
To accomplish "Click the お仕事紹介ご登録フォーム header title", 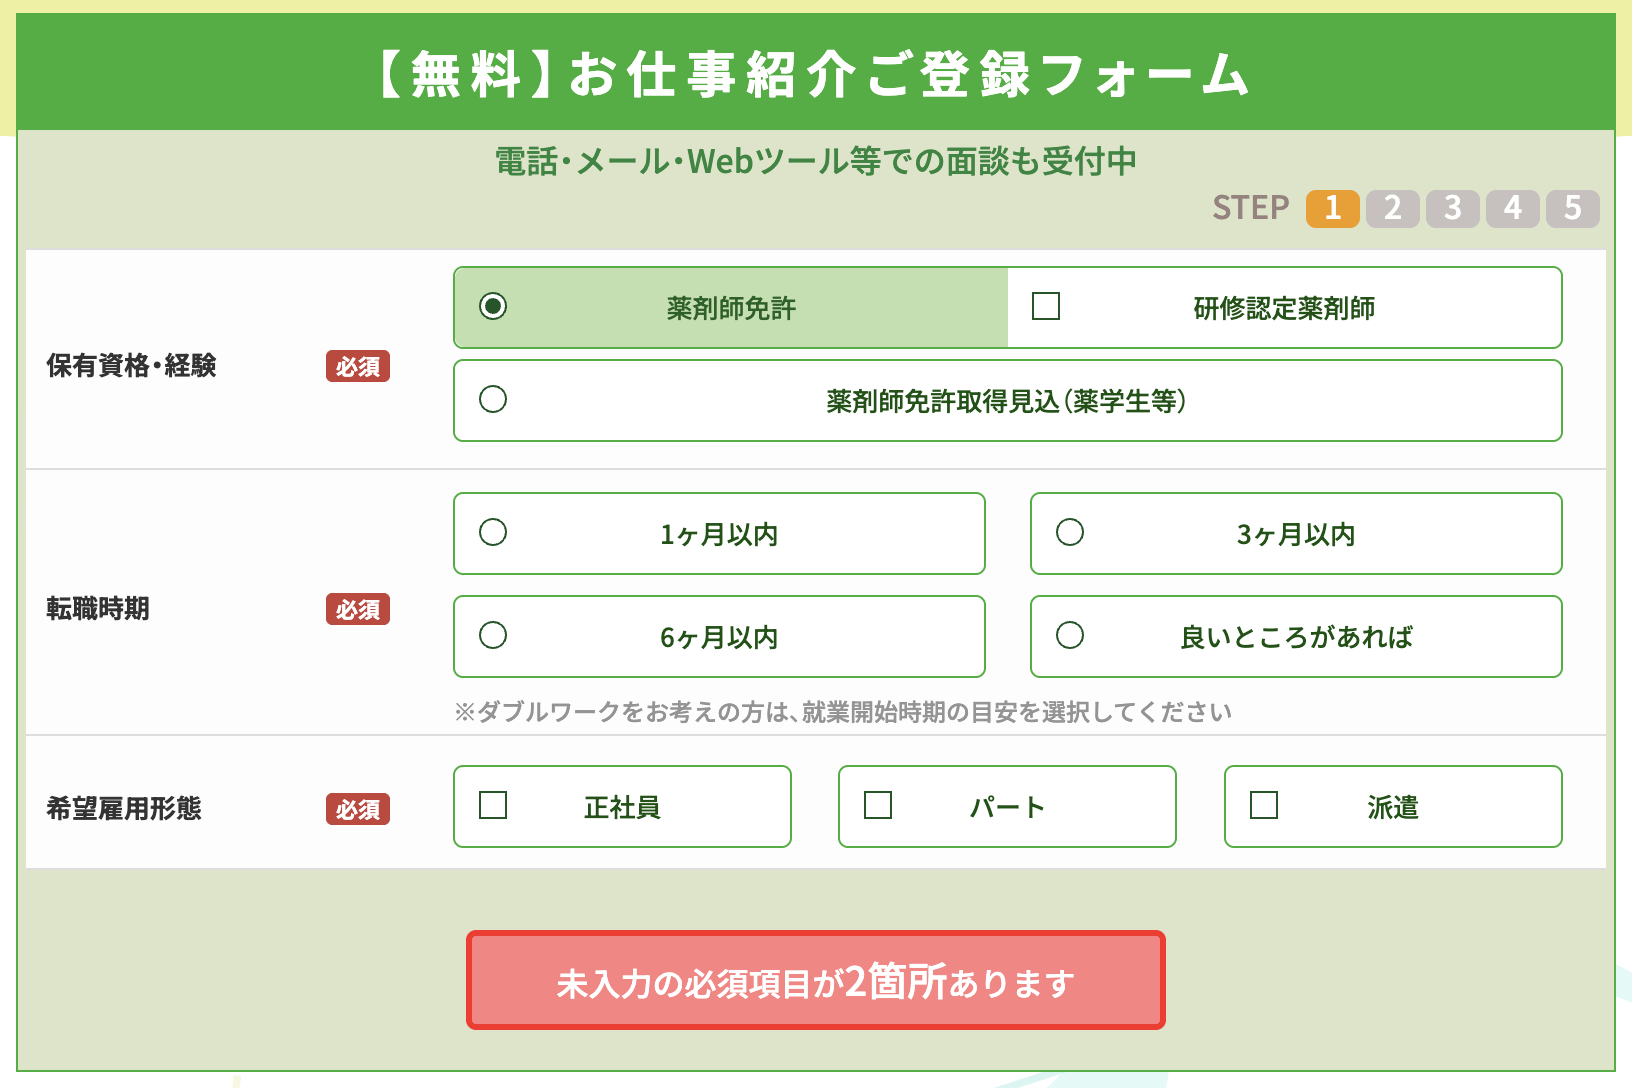I will (815, 75).
